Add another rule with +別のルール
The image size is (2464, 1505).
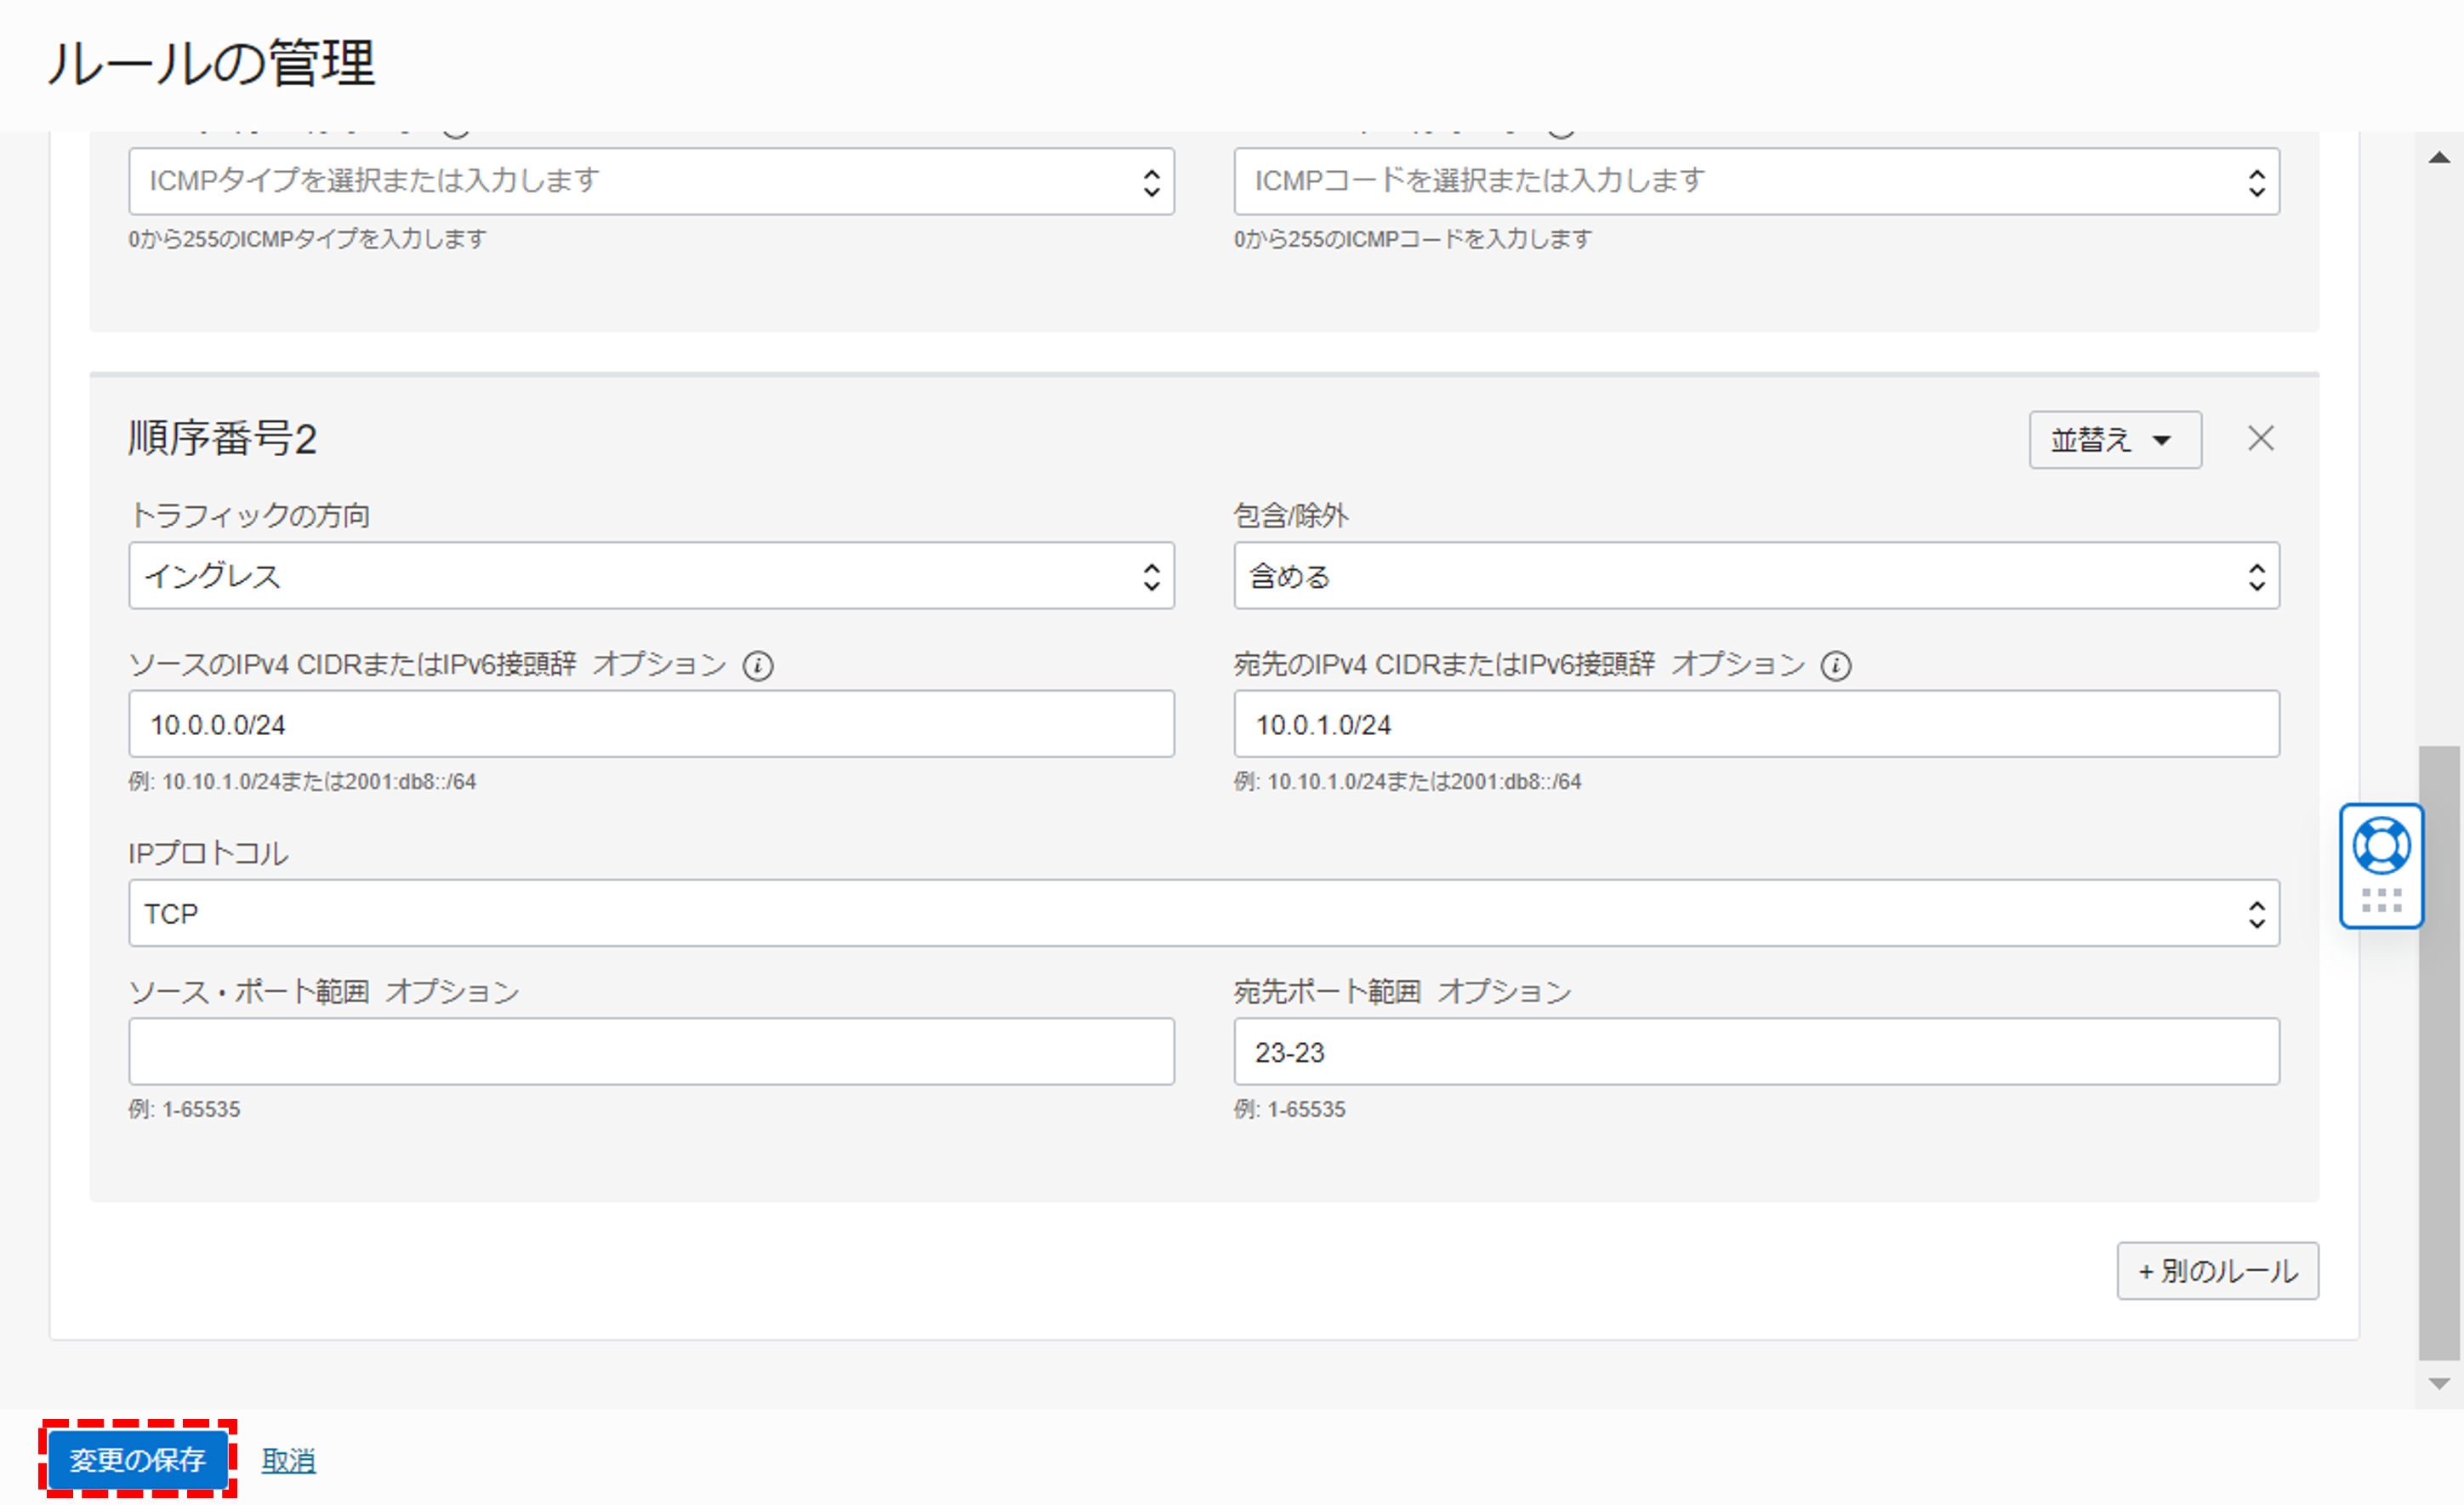[x=2217, y=1271]
